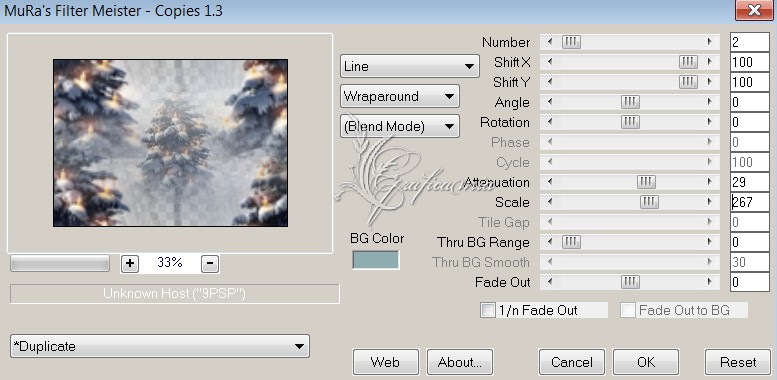This screenshot has width=777, height=380.
Task: Click right arrow of Number slider
Action: [710, 42]
